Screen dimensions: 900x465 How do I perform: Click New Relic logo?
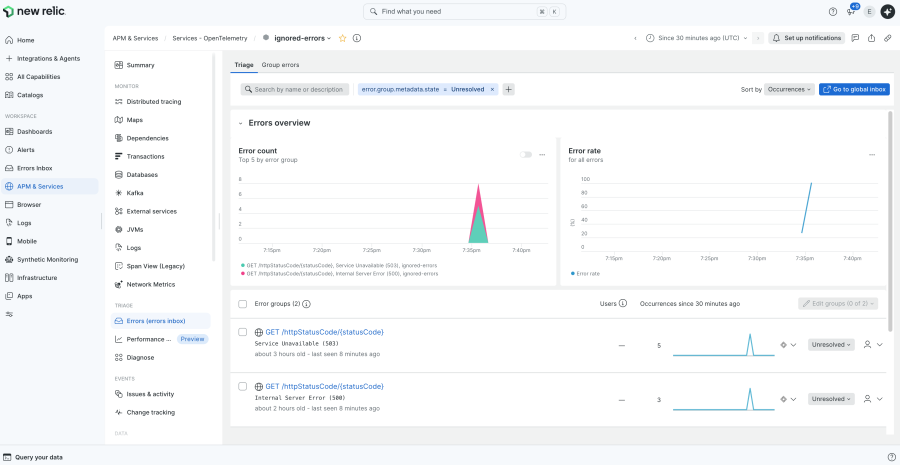point(34,11)
